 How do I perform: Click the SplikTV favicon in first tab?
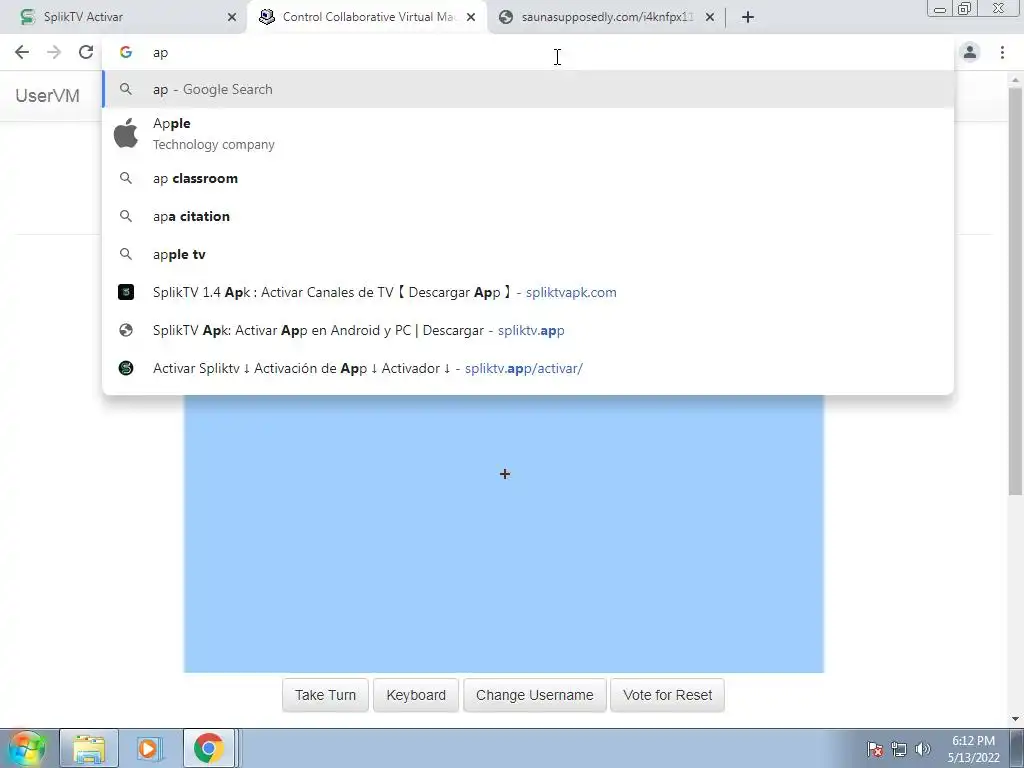(27, 17)
